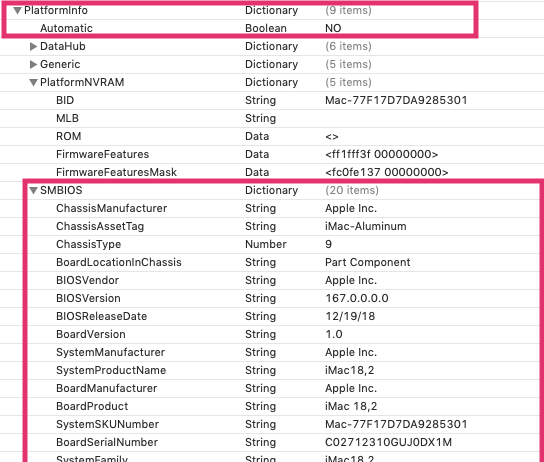Click the Boolean type of Automatic row

pyautogui.click(x=266, y=28)
